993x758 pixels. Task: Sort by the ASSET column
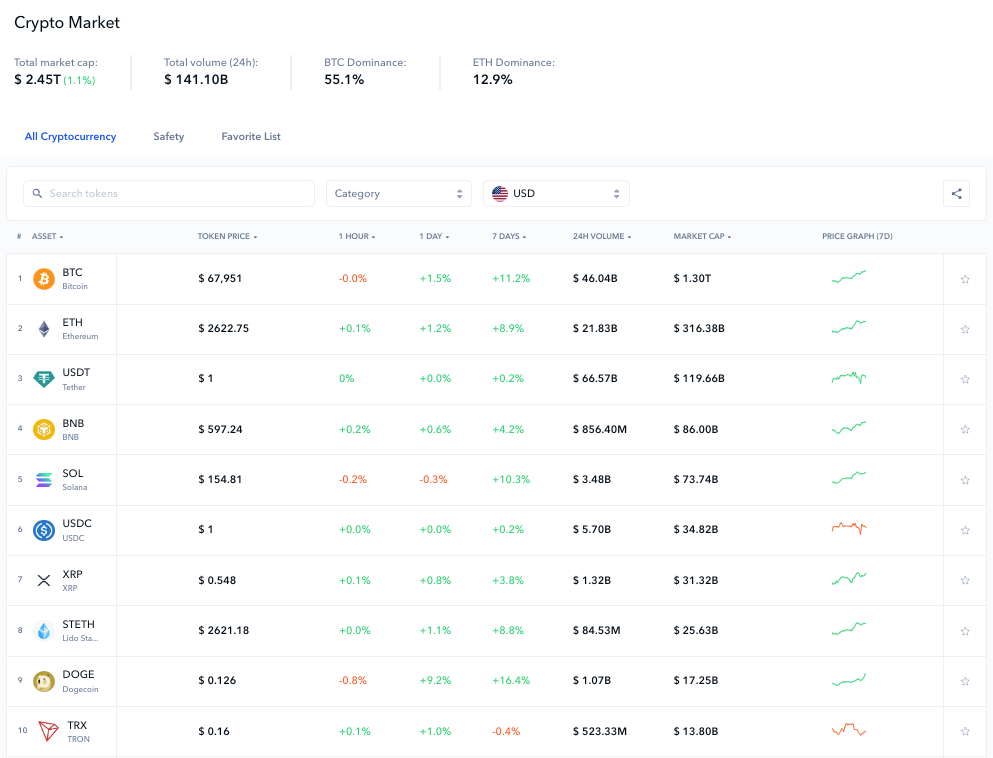click(x=47, y=236)
